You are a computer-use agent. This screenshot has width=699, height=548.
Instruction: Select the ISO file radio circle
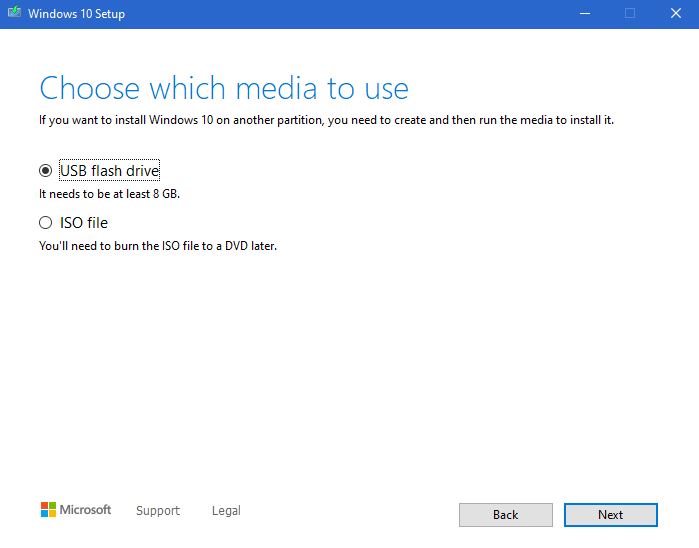point(45,222)
